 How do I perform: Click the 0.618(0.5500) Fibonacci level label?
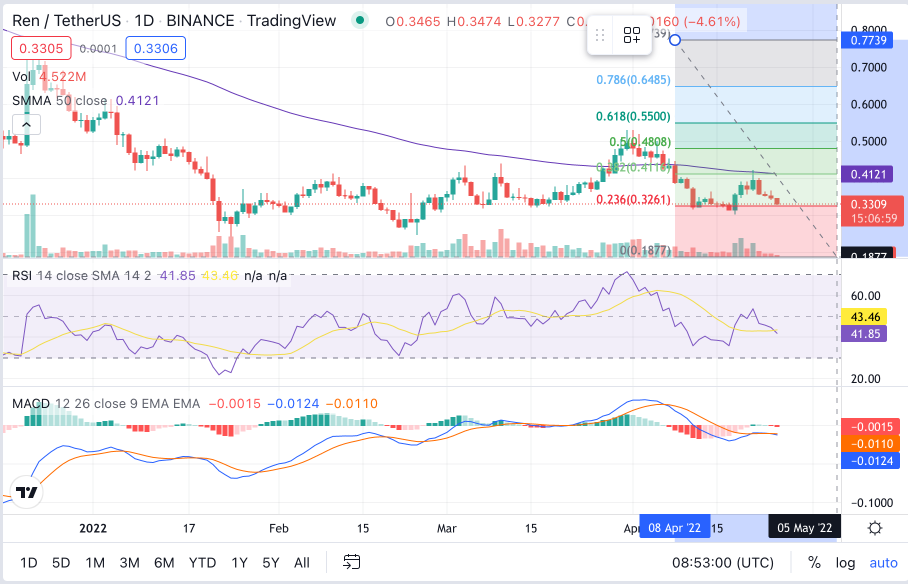(x=634, y=116)
